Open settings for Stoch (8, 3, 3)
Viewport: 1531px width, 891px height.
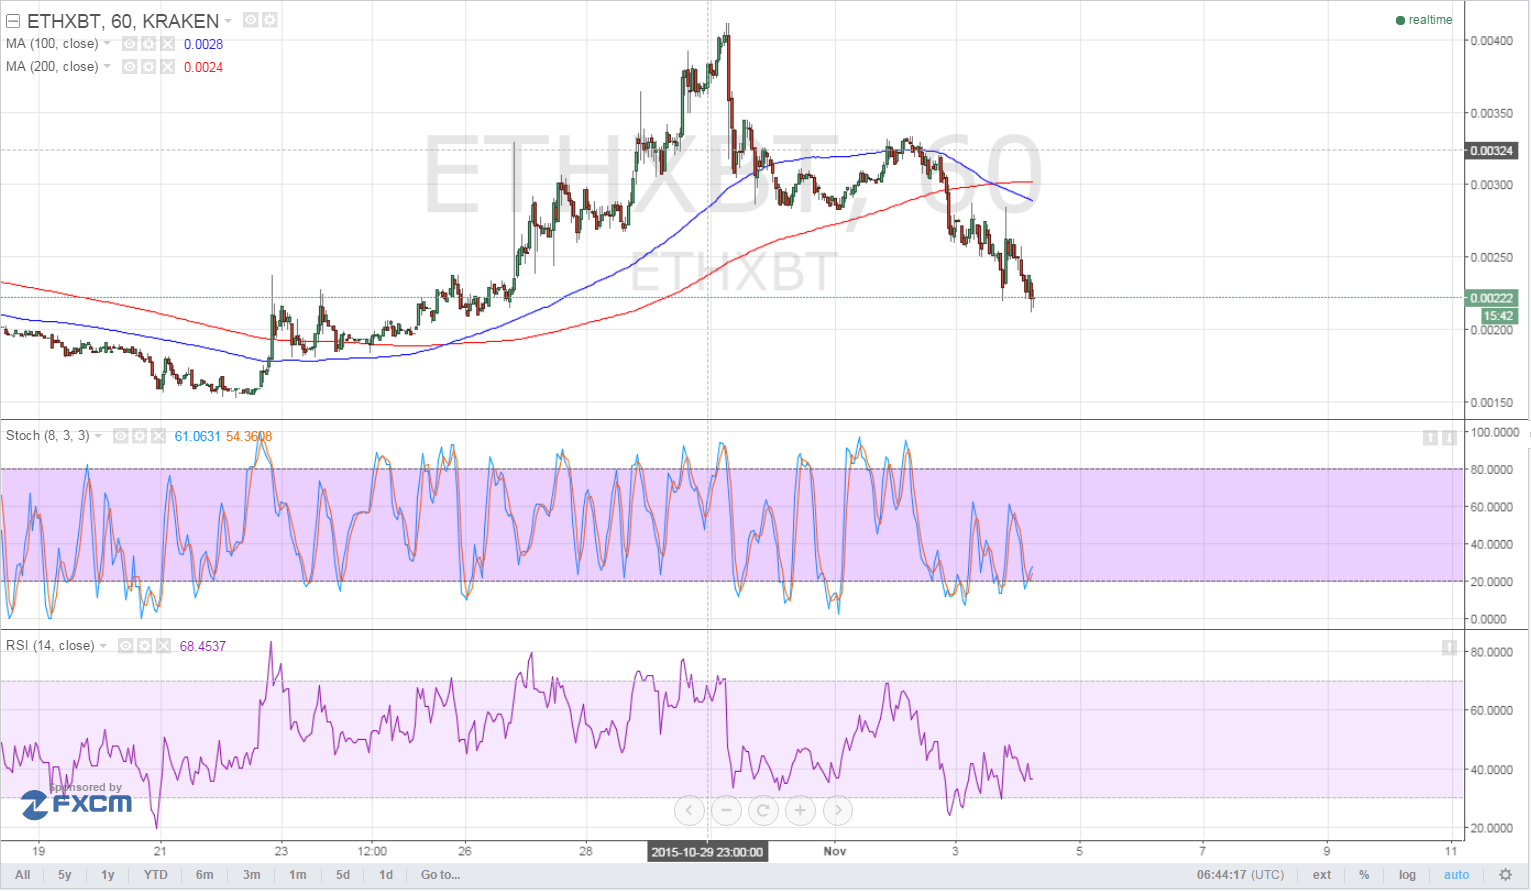click(139, 436)
